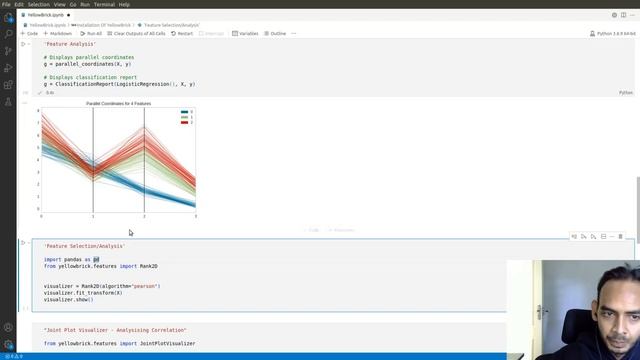Image resolution: width=640 pixels, height=360 pixels.
Task: Open the Manage gear in activity bar
Action: tap(8, 345)
